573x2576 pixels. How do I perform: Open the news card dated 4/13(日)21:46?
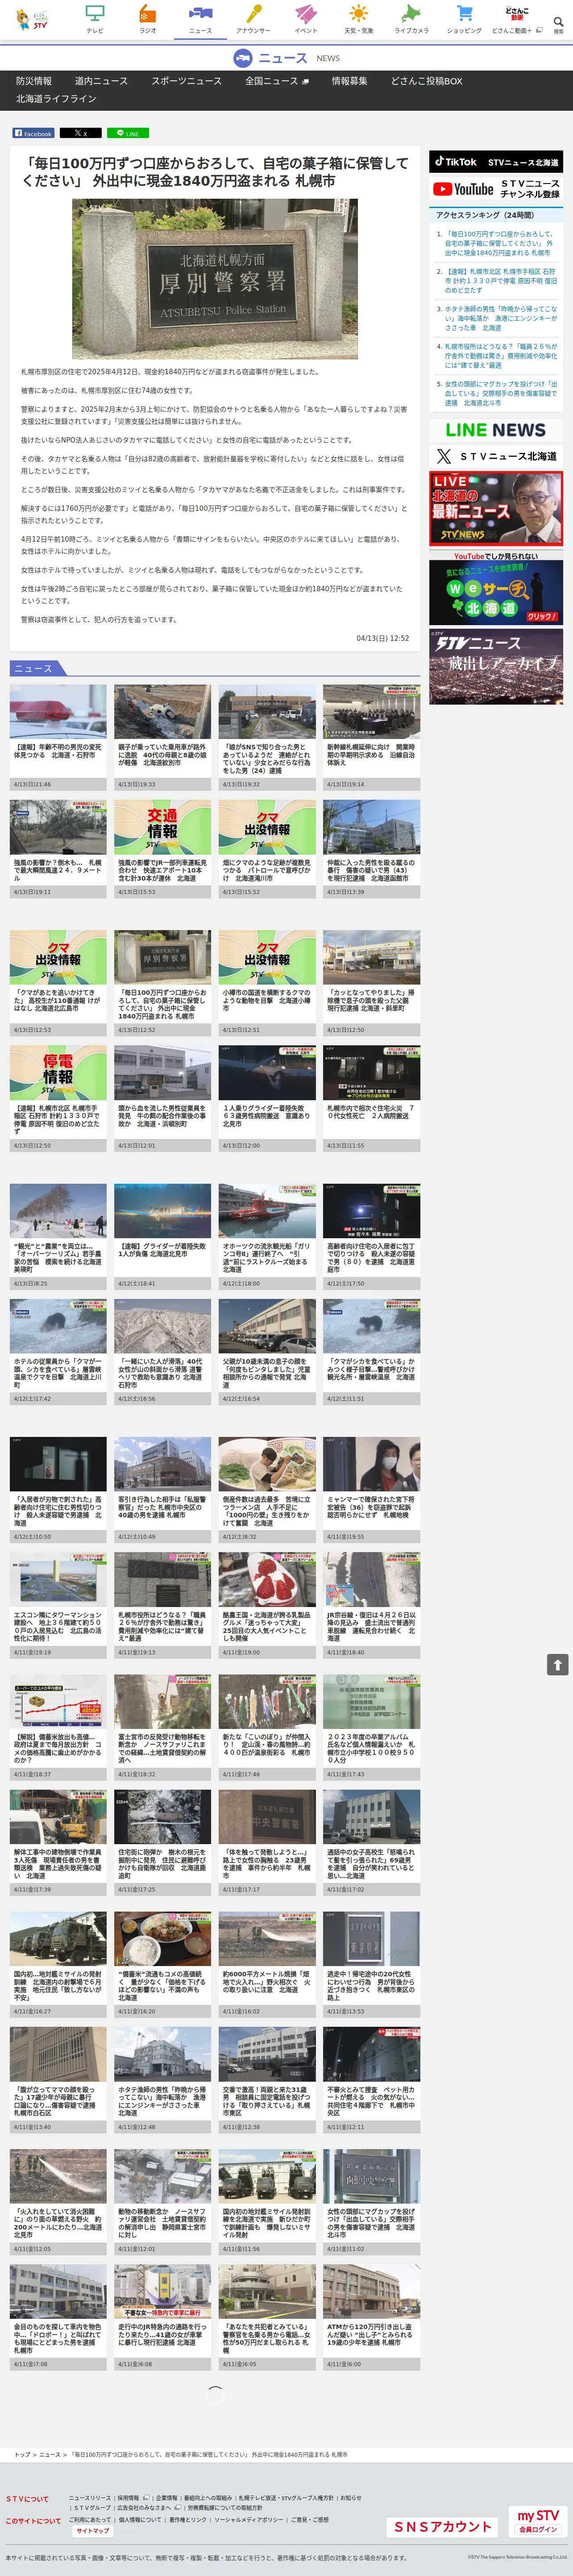(58, 738)
